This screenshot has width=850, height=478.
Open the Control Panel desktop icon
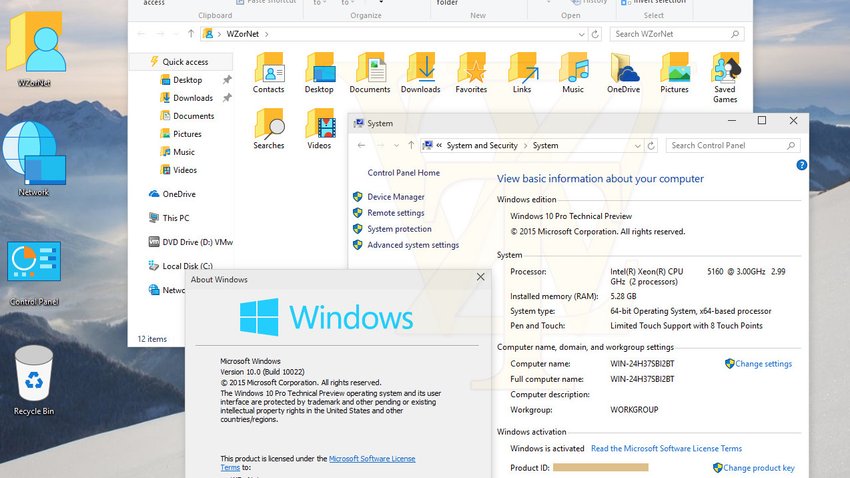click(x=34, y=273)
